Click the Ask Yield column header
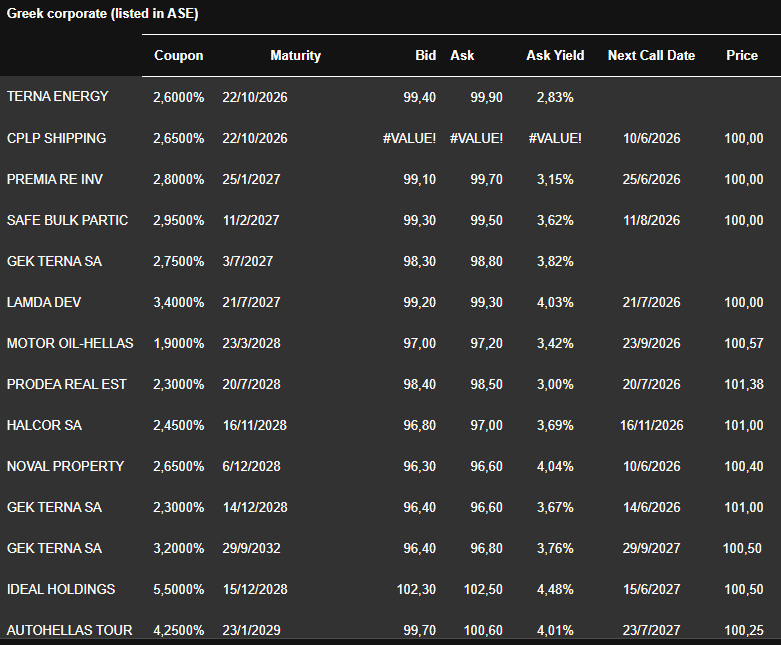This screenshot has width=781, height=645. tap(555, 55)
